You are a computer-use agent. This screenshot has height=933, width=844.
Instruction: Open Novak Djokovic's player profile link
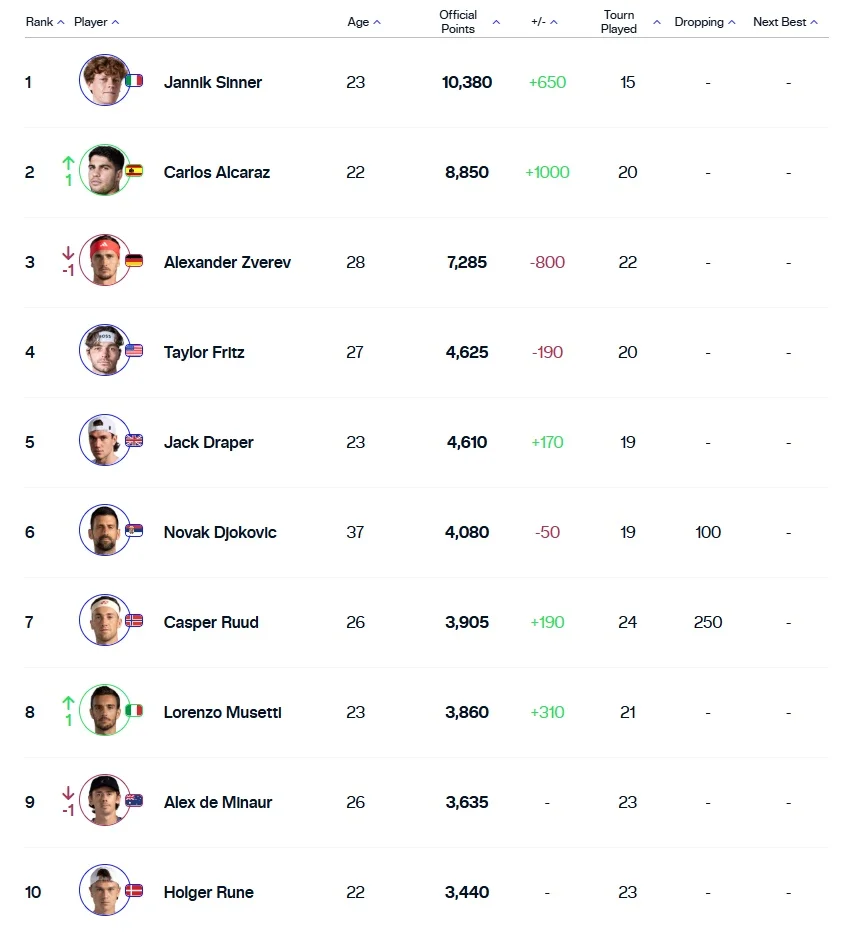point(220,532)
